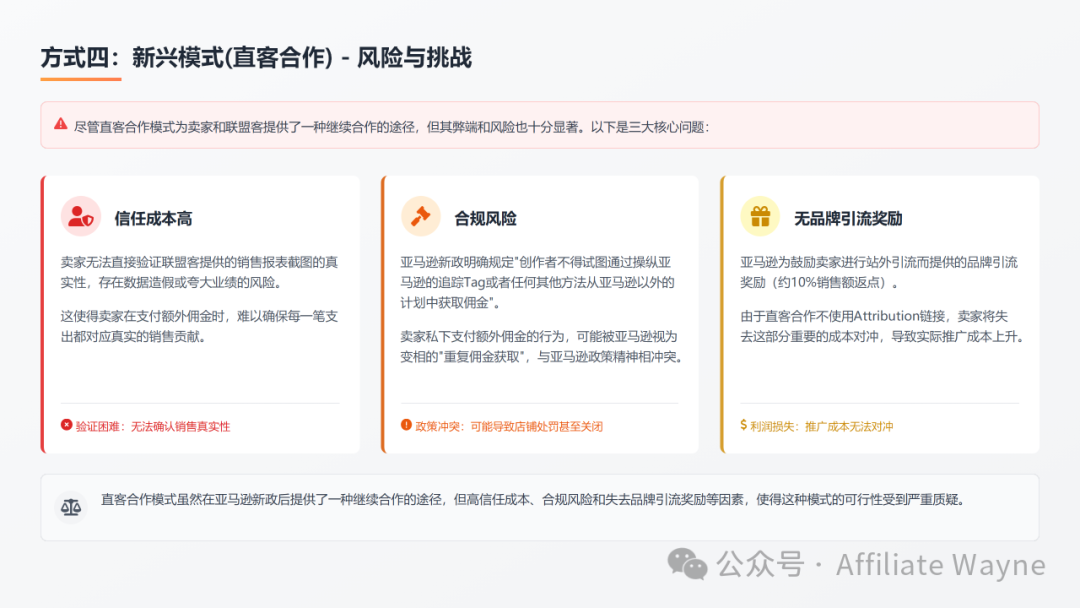Click the footer note 验证困难：无法确认销售真实性
Viewport: 1080px width, 608px height.
point(153,426)
